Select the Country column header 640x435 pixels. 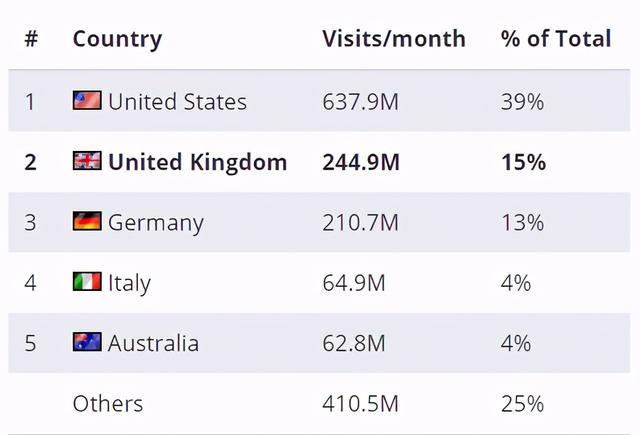coord(117,39)
